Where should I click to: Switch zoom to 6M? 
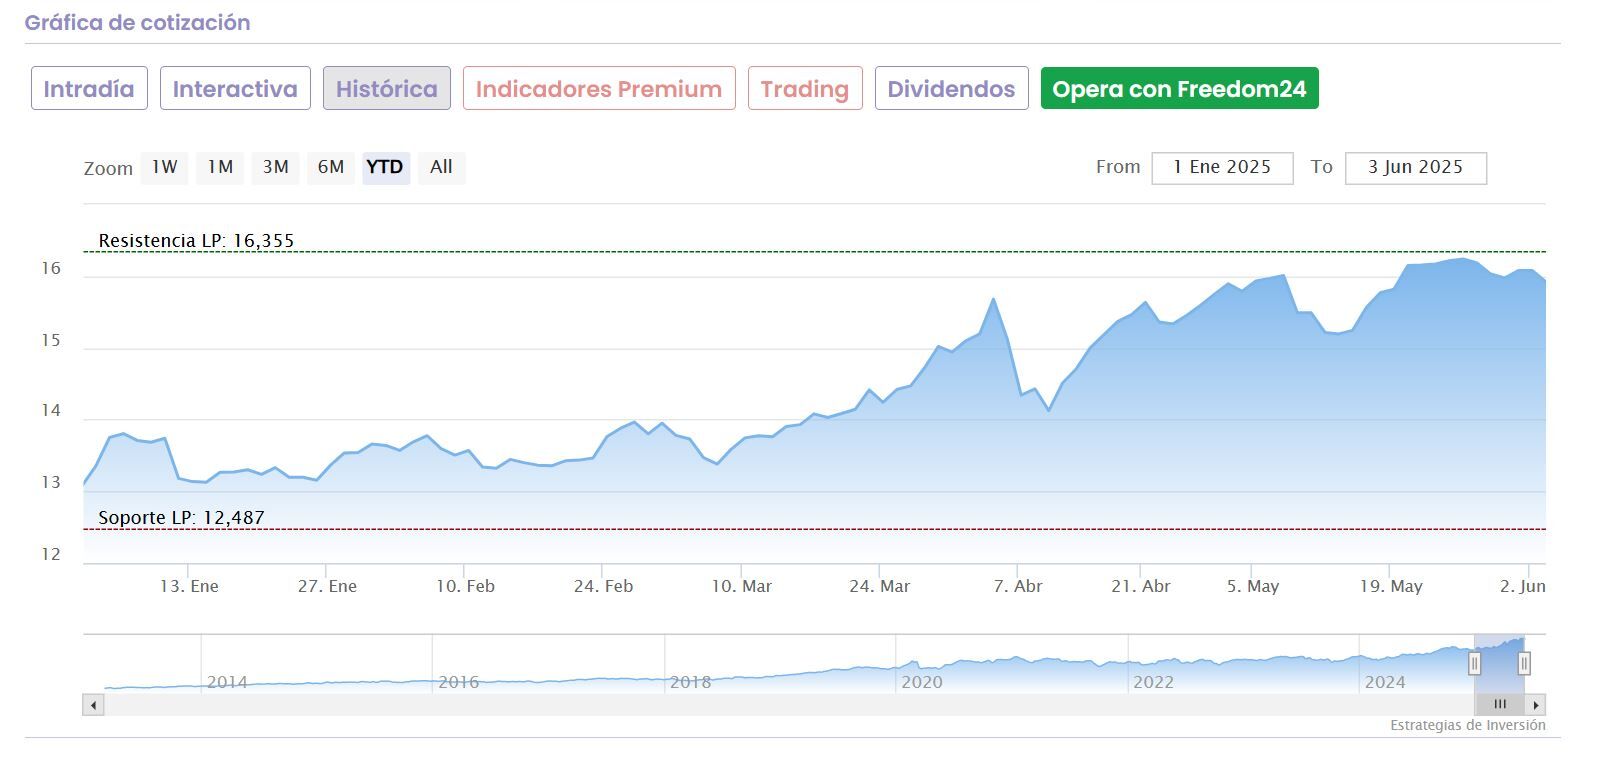click(x=330, y=168)
